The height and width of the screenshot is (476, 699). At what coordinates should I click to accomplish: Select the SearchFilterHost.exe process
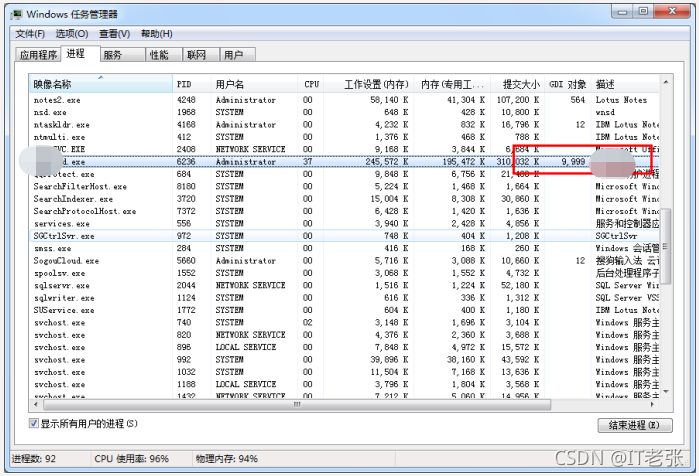[x=345, y=186]
